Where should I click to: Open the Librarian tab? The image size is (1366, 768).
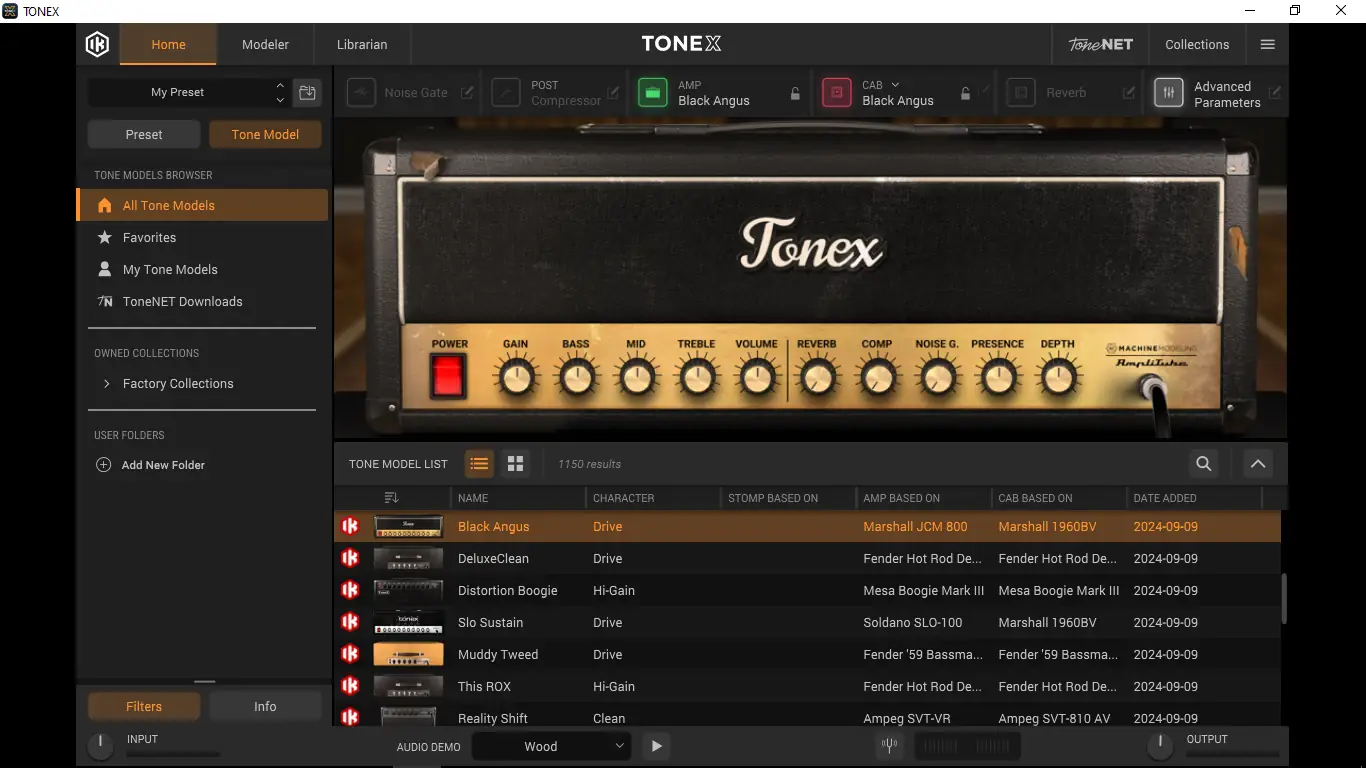pyautogui.click(x=362, y=45)
